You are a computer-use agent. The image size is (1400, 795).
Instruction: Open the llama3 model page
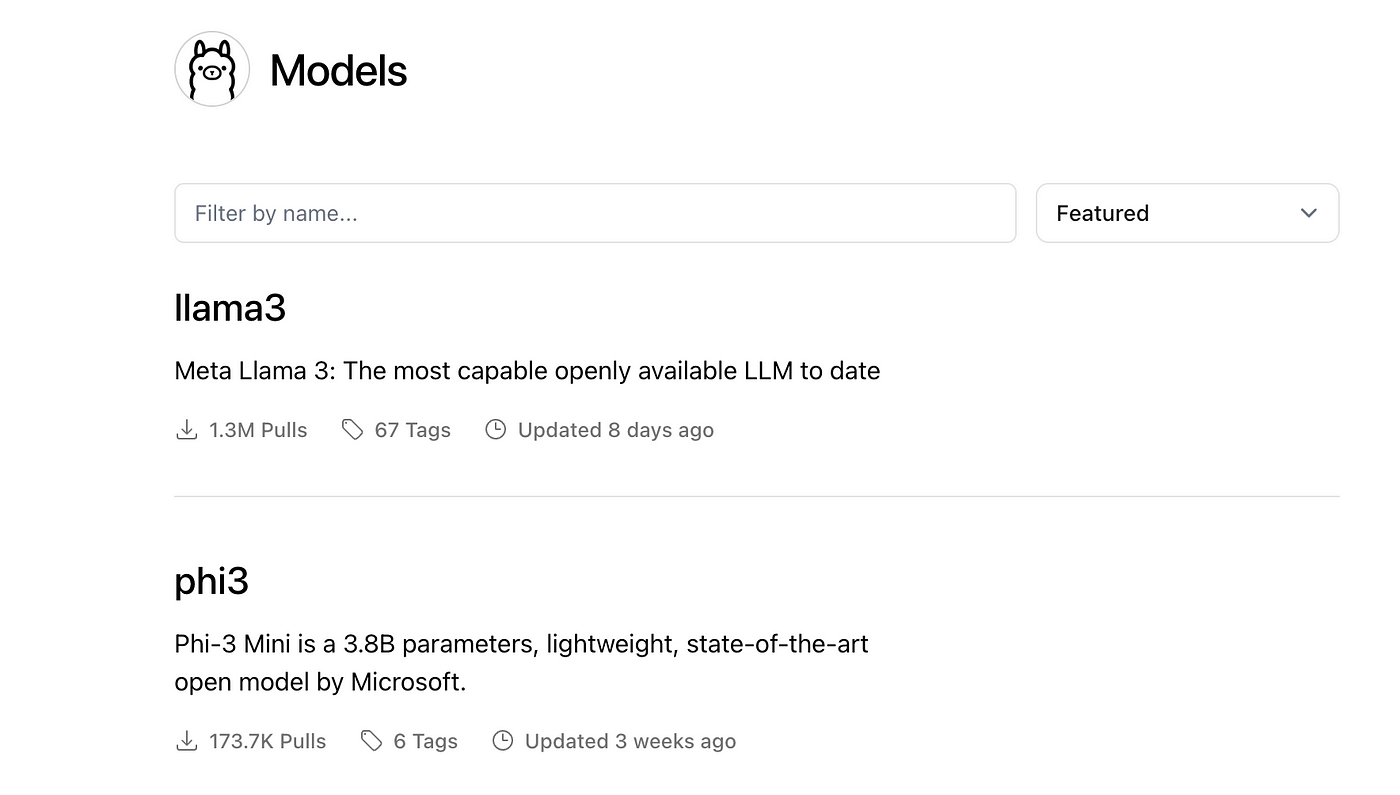click(x=230, y=307)
